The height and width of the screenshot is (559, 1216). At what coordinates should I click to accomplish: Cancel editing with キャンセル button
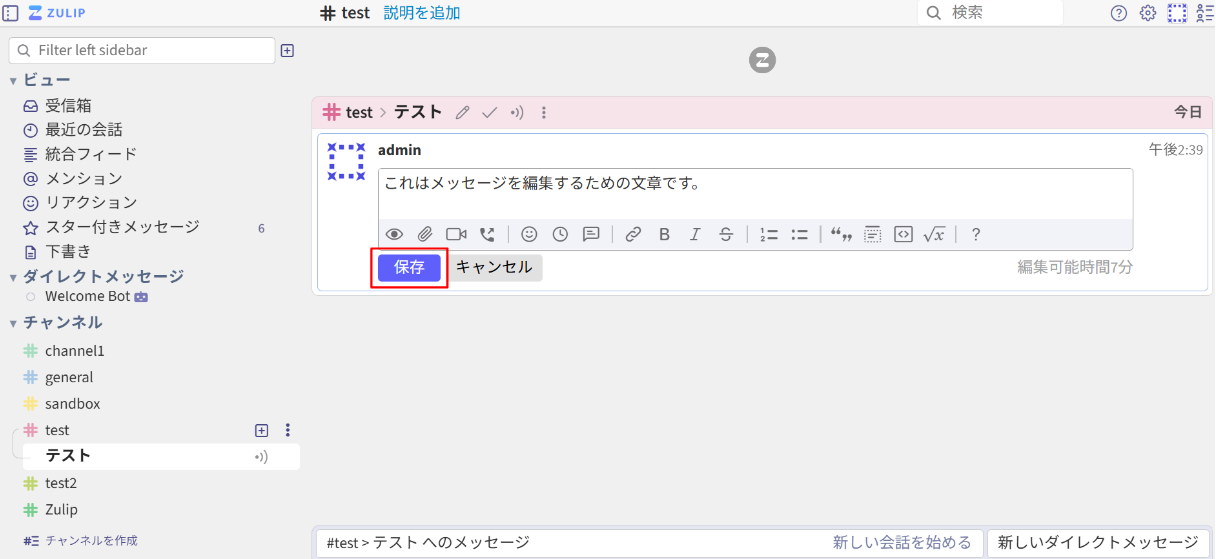[x=494, y=267]
